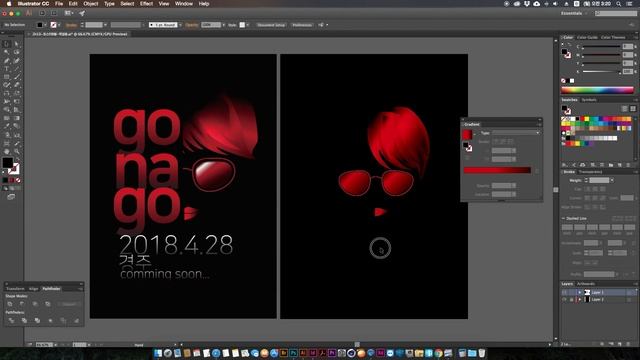Switch to Artboards tab
The image size is (640, 360).
pyautogui.click(x=586, y=284)
